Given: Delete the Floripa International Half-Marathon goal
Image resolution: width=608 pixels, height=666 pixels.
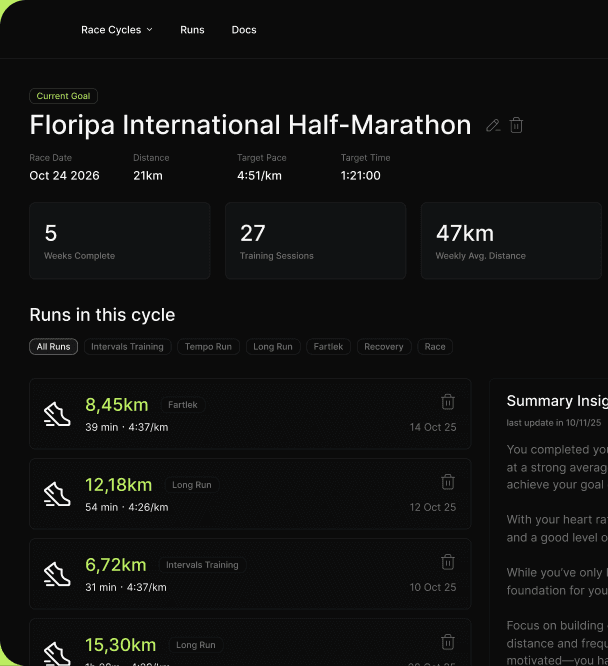Looking at the screenshot, I should coord(516,125).
